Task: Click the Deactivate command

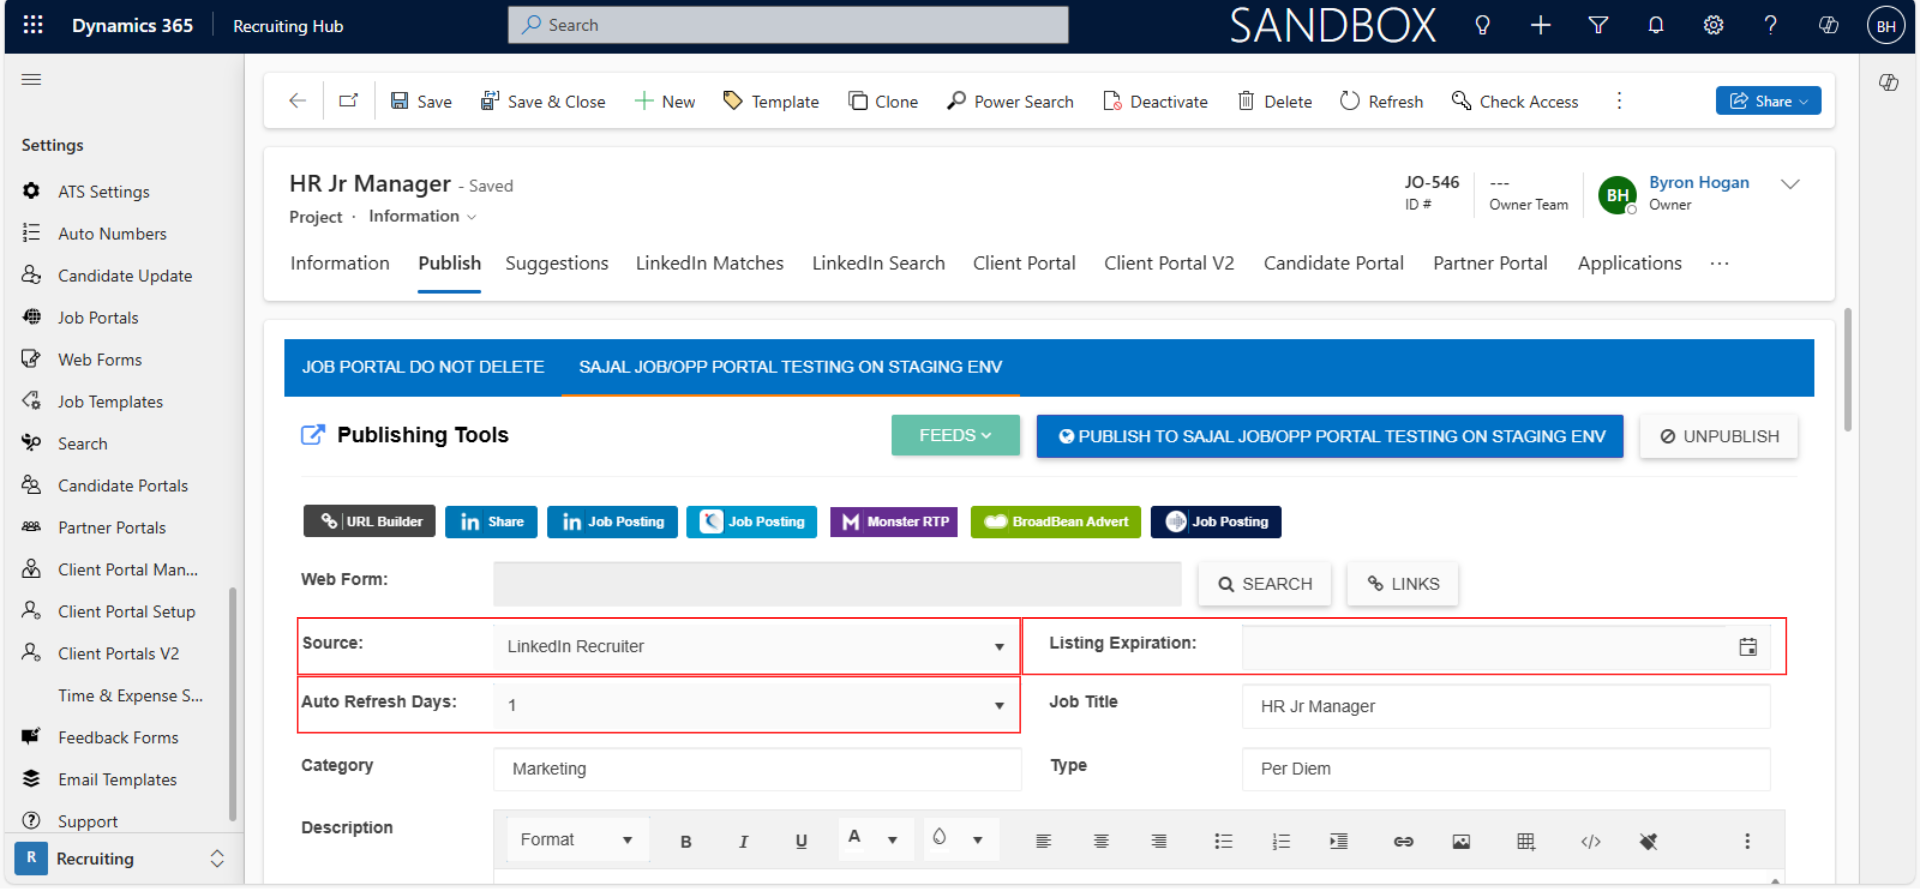Action: pyautogui.click(x=1155, y=101)
